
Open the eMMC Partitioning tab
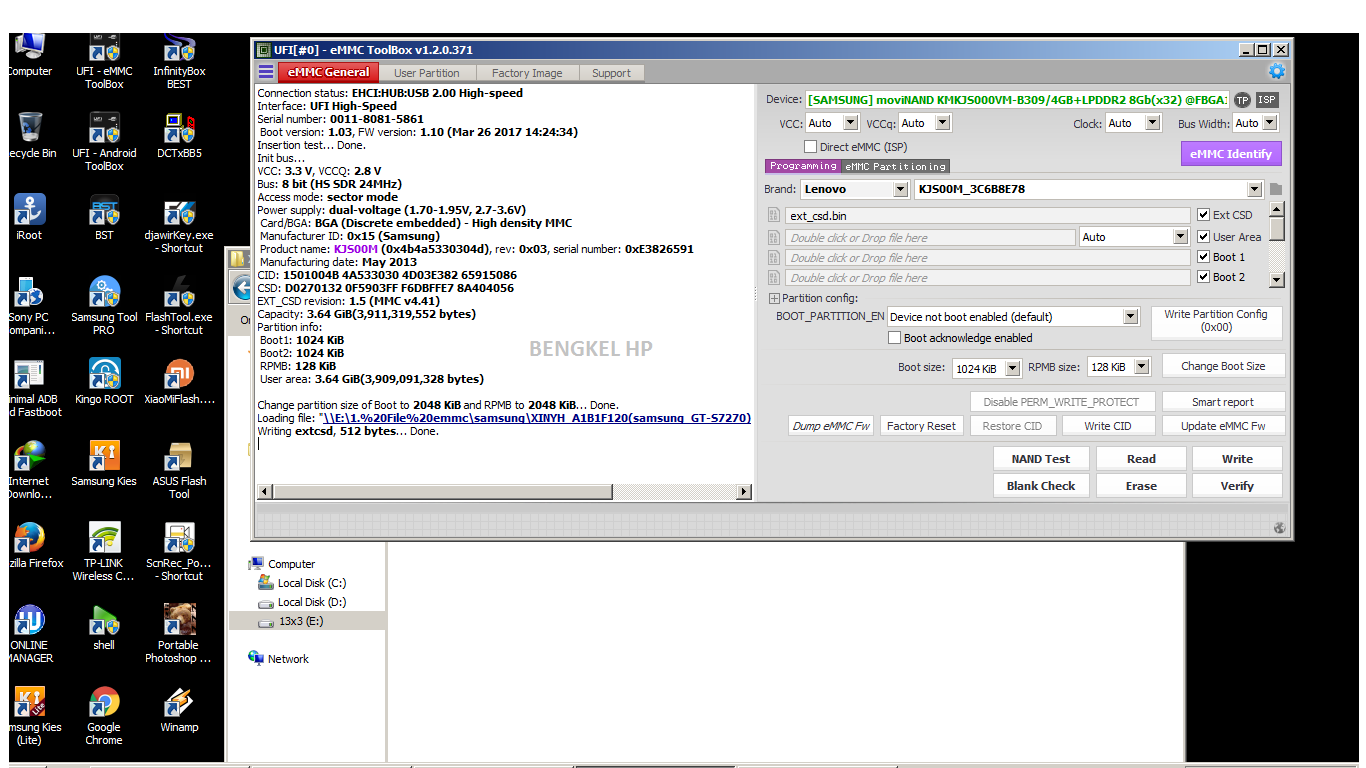[x=896, y=166]
